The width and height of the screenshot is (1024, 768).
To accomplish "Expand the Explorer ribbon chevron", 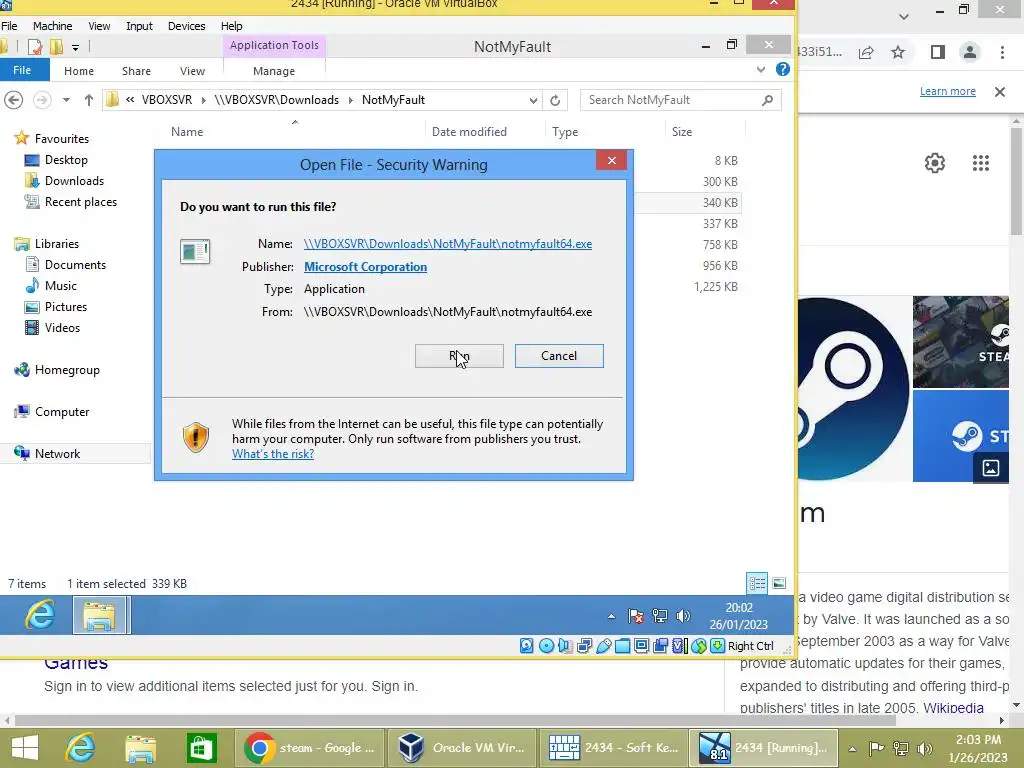I will (760, 69).
